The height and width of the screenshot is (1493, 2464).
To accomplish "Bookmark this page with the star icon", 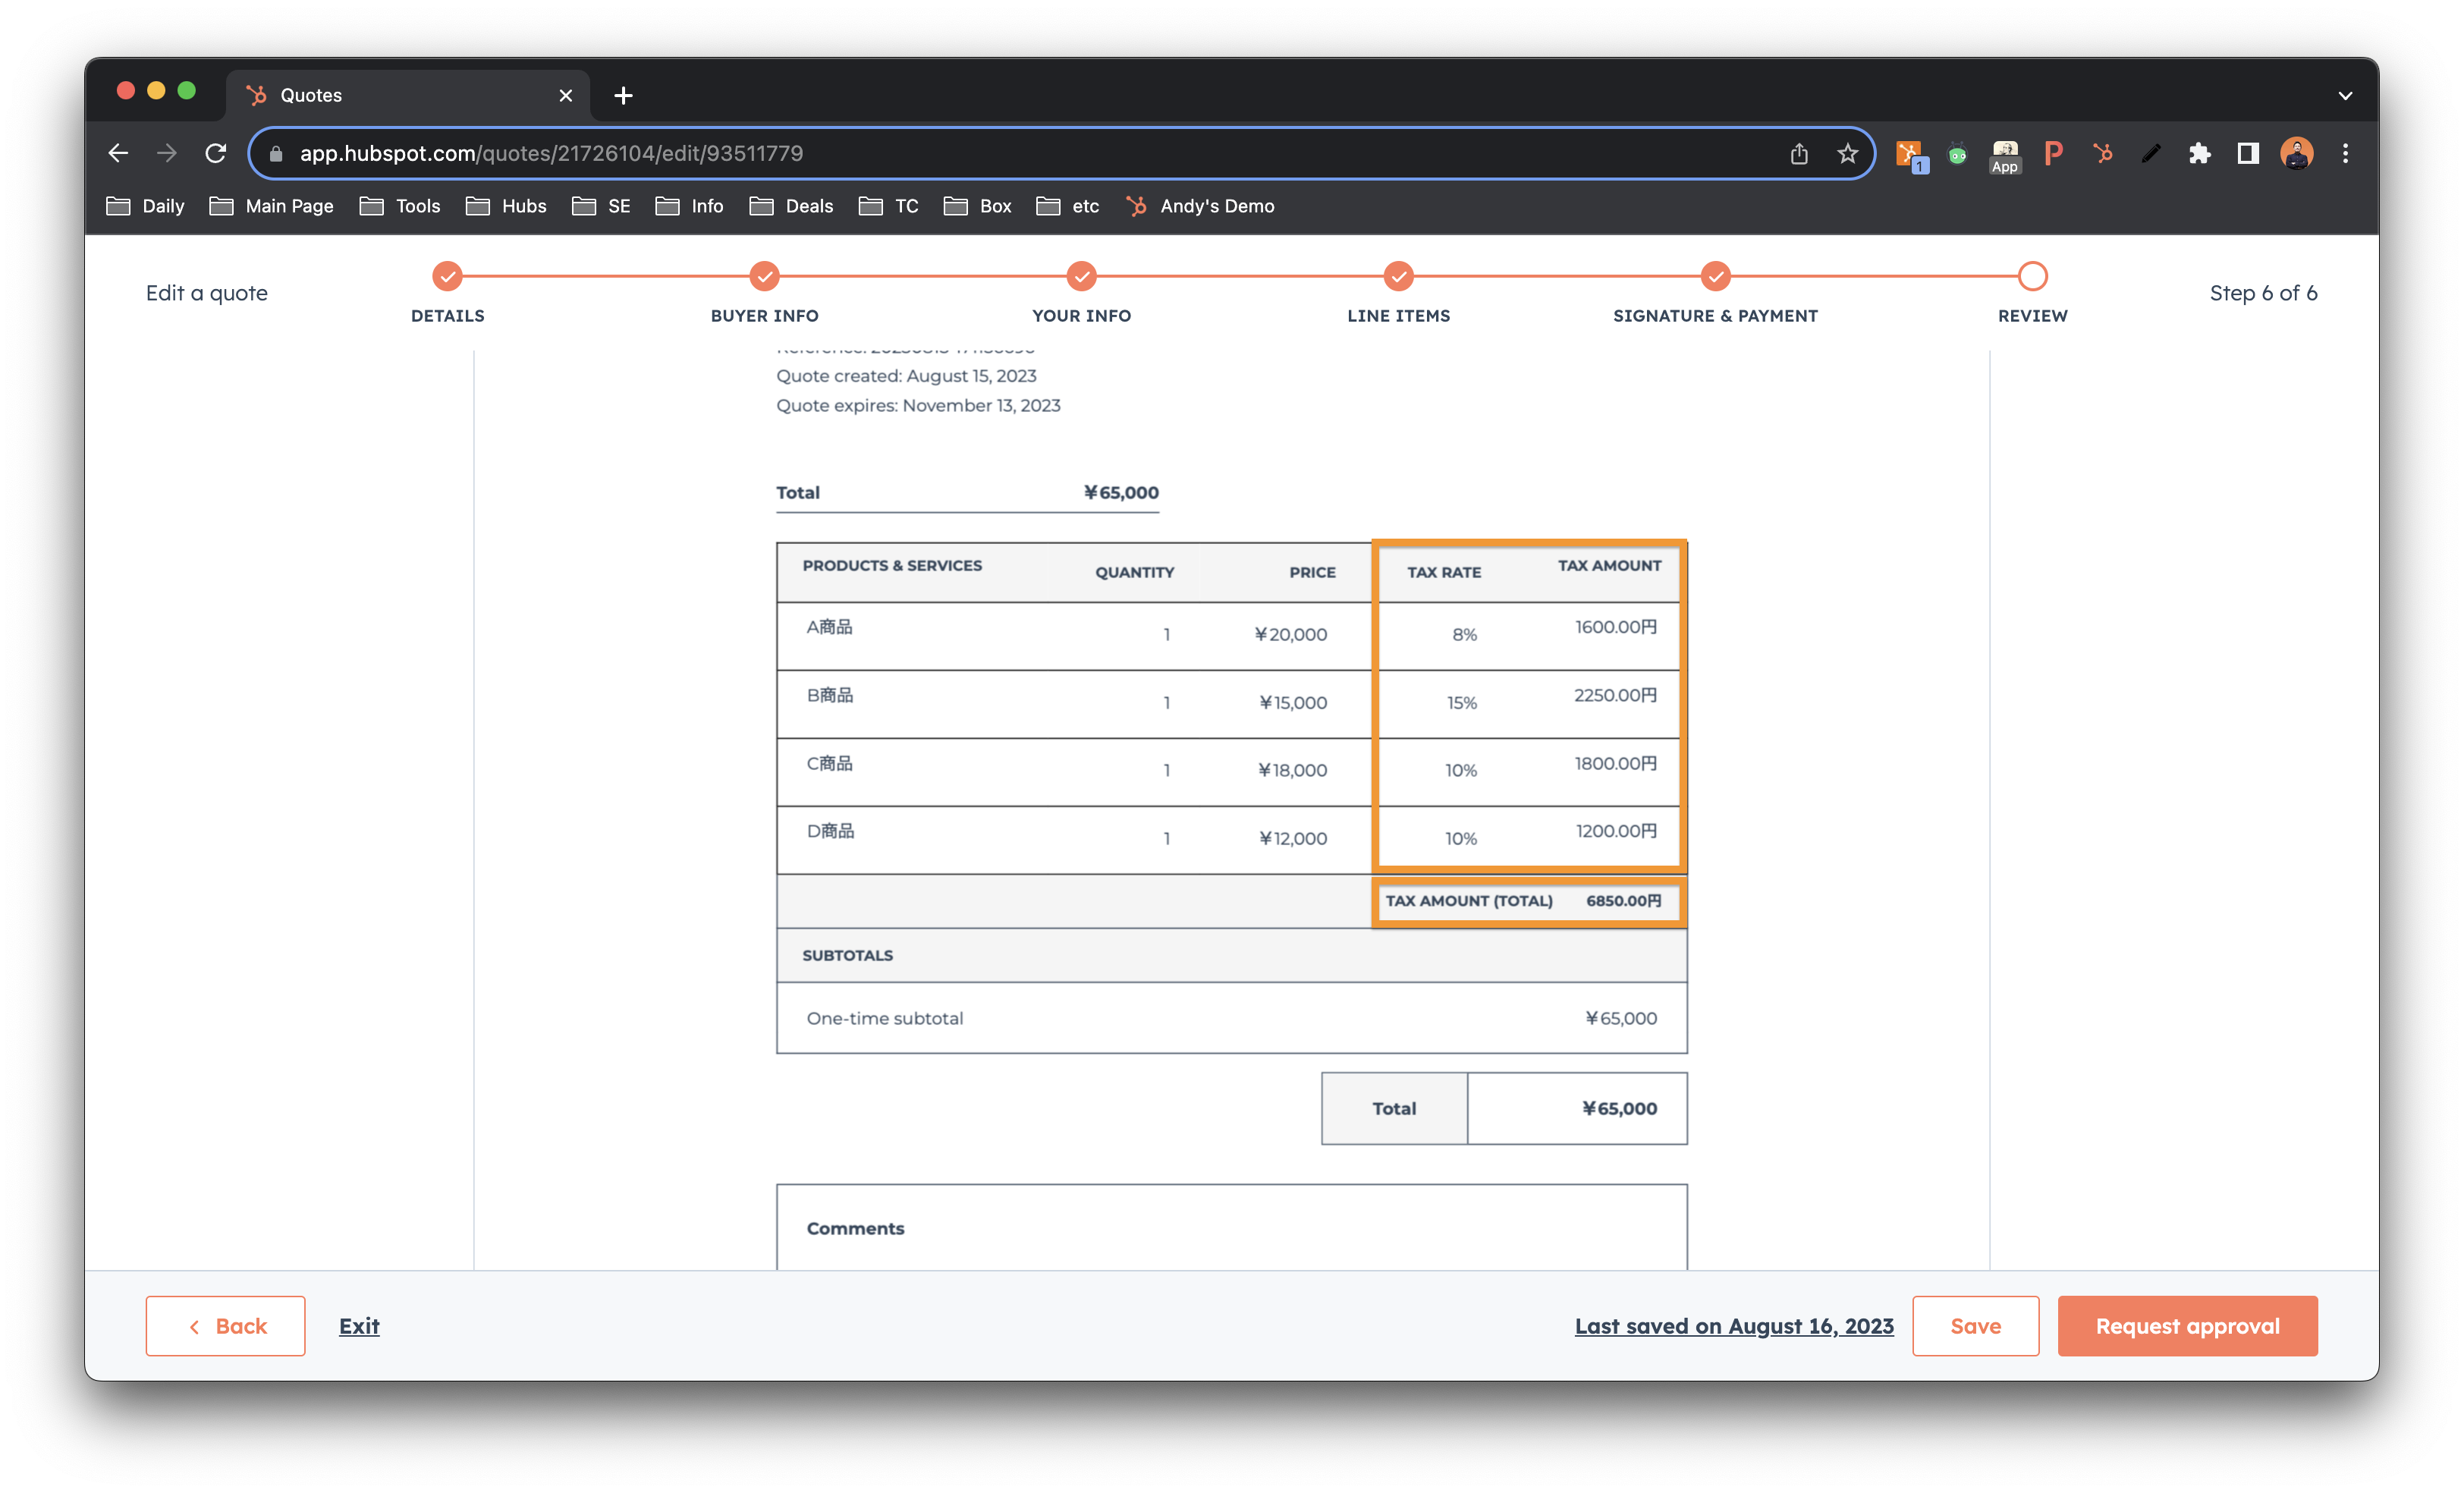I will [1847, 153].
